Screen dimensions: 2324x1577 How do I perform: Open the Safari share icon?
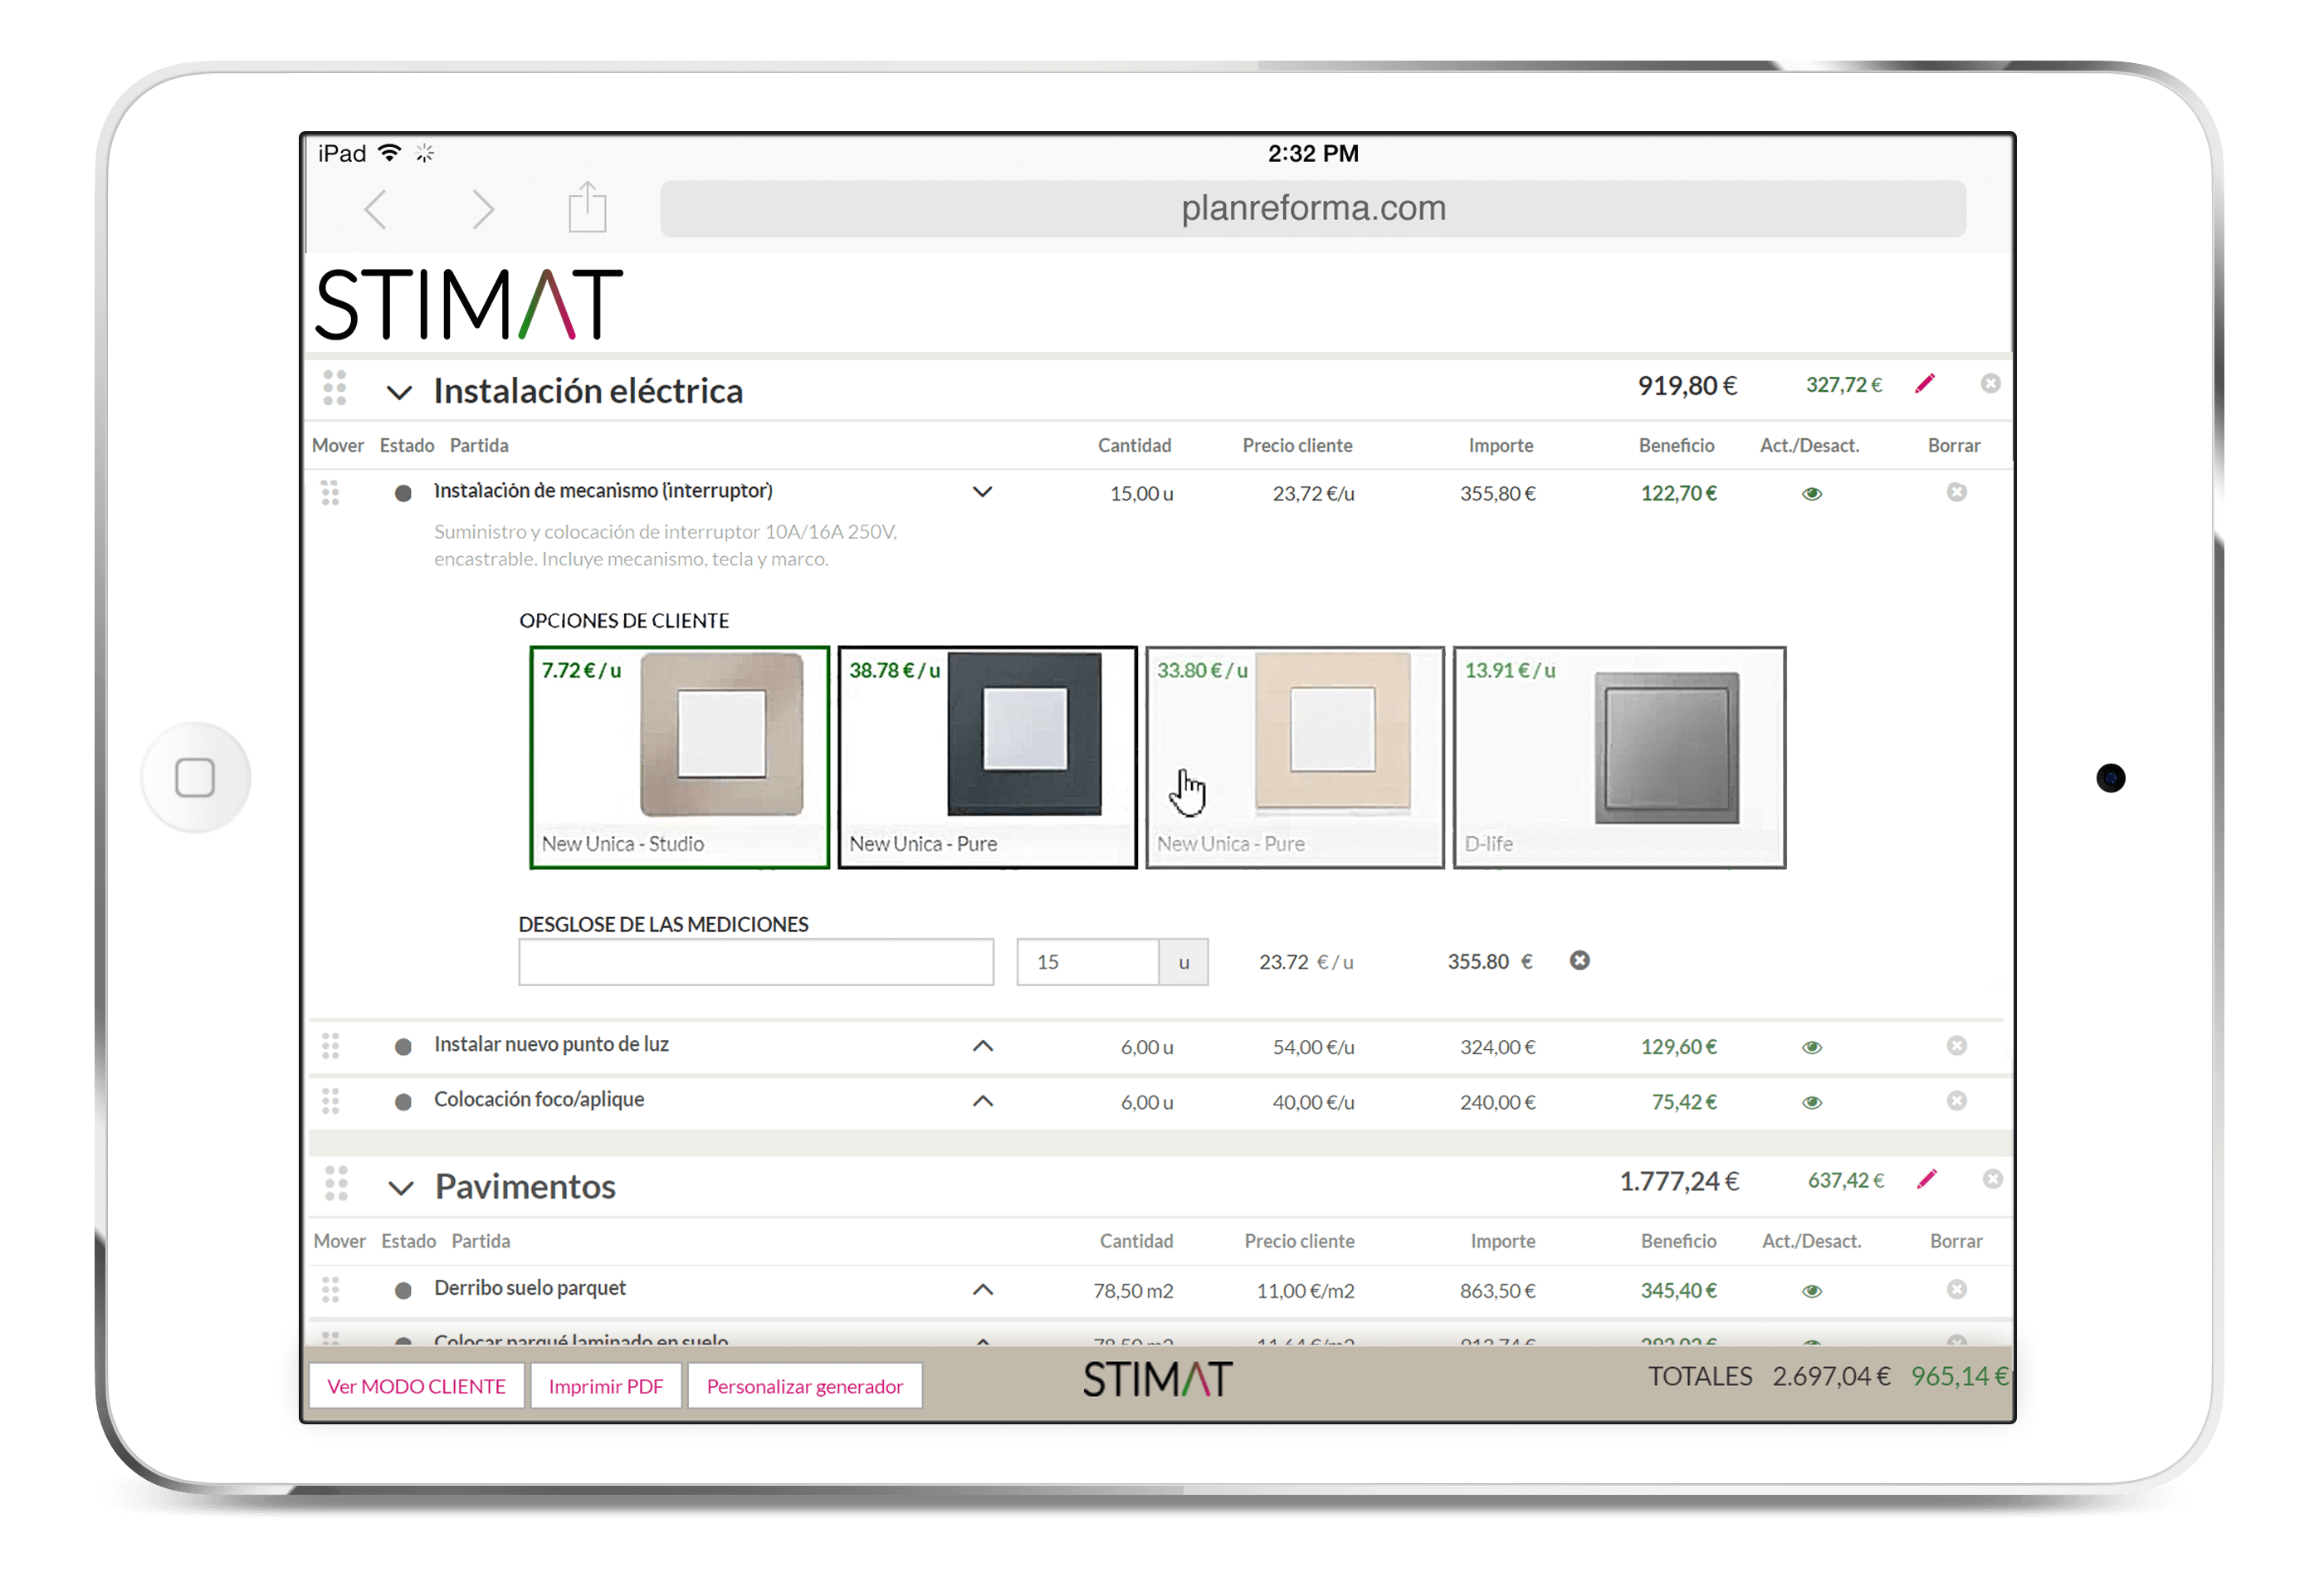tap(588, 207)
